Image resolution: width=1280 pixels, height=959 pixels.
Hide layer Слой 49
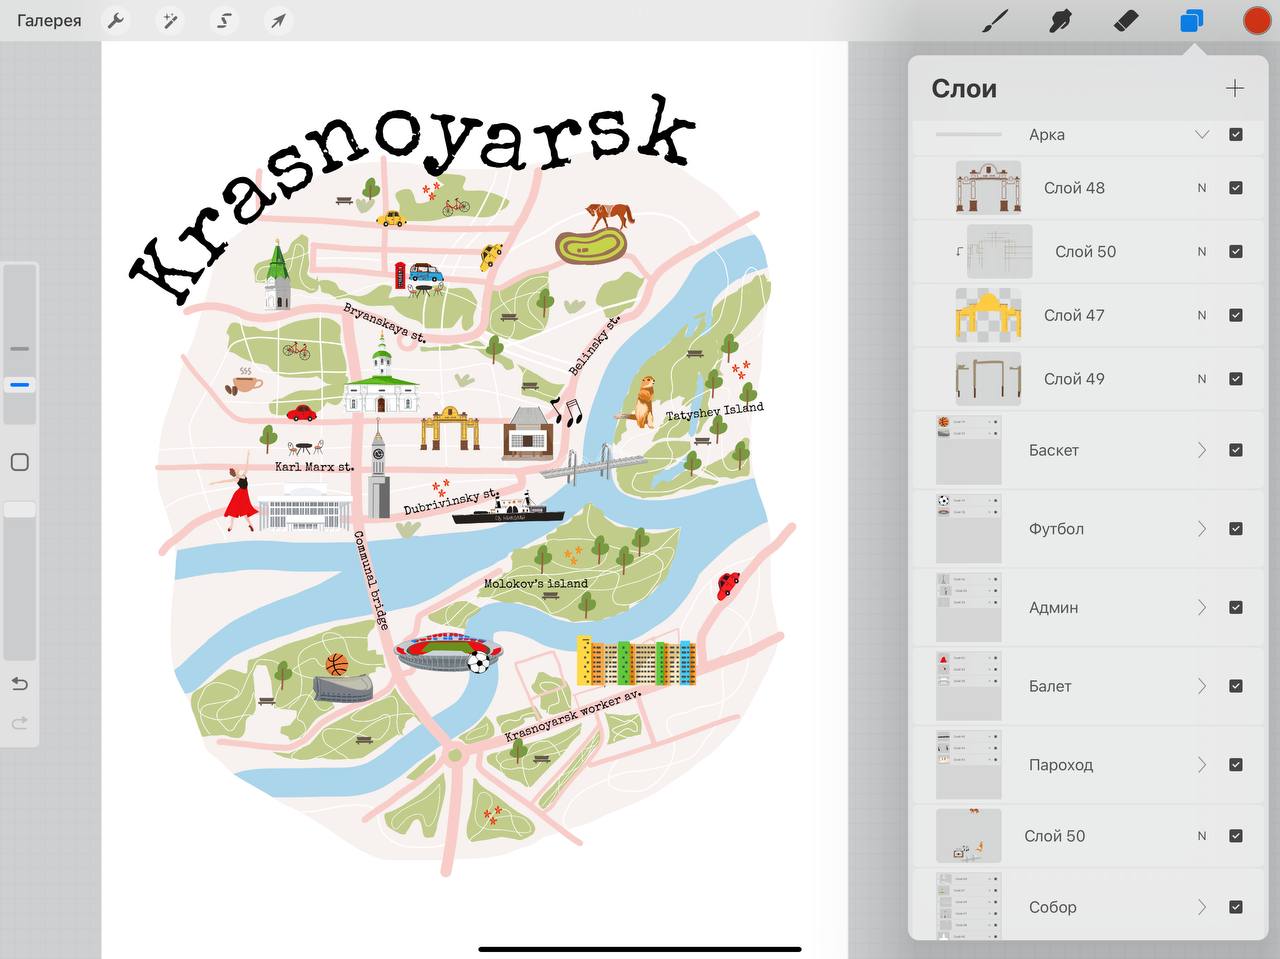pyautogui.click(x=1236, y=379)
